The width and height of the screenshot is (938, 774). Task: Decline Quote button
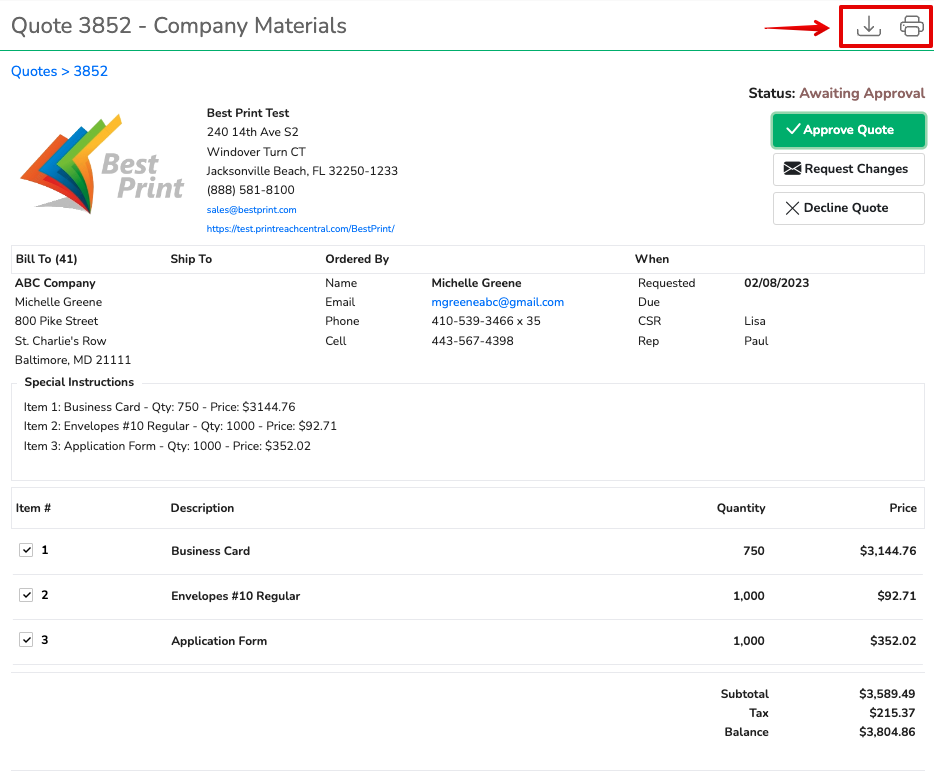pos(848,208)
